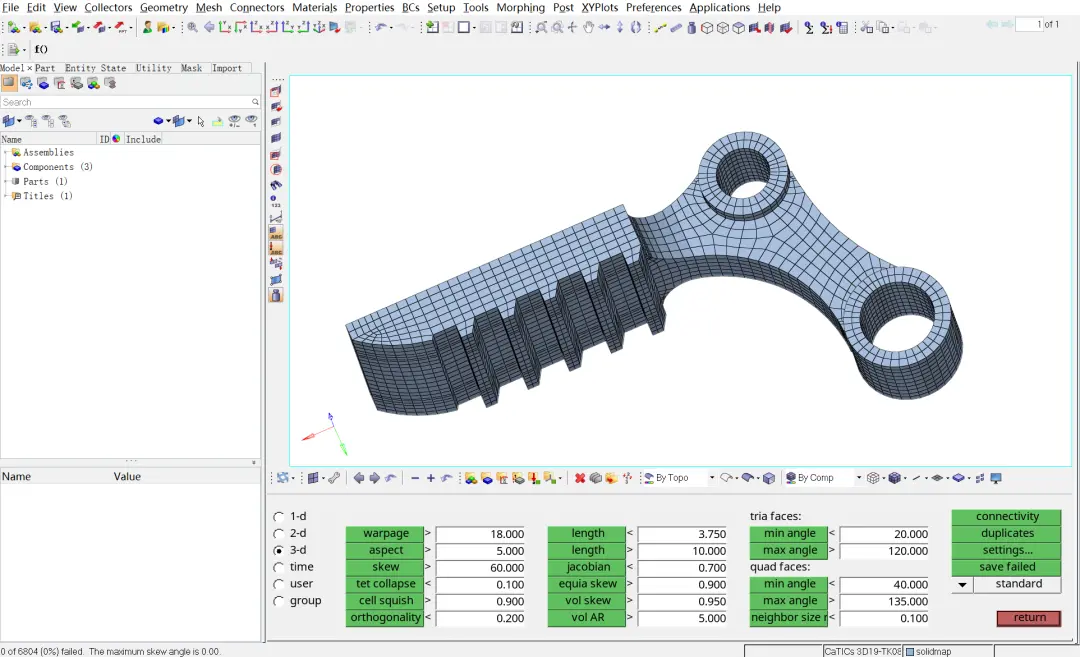Screen dimensions: 1080x657
Task: Click the red X delete icon
Action: (580, 478)
